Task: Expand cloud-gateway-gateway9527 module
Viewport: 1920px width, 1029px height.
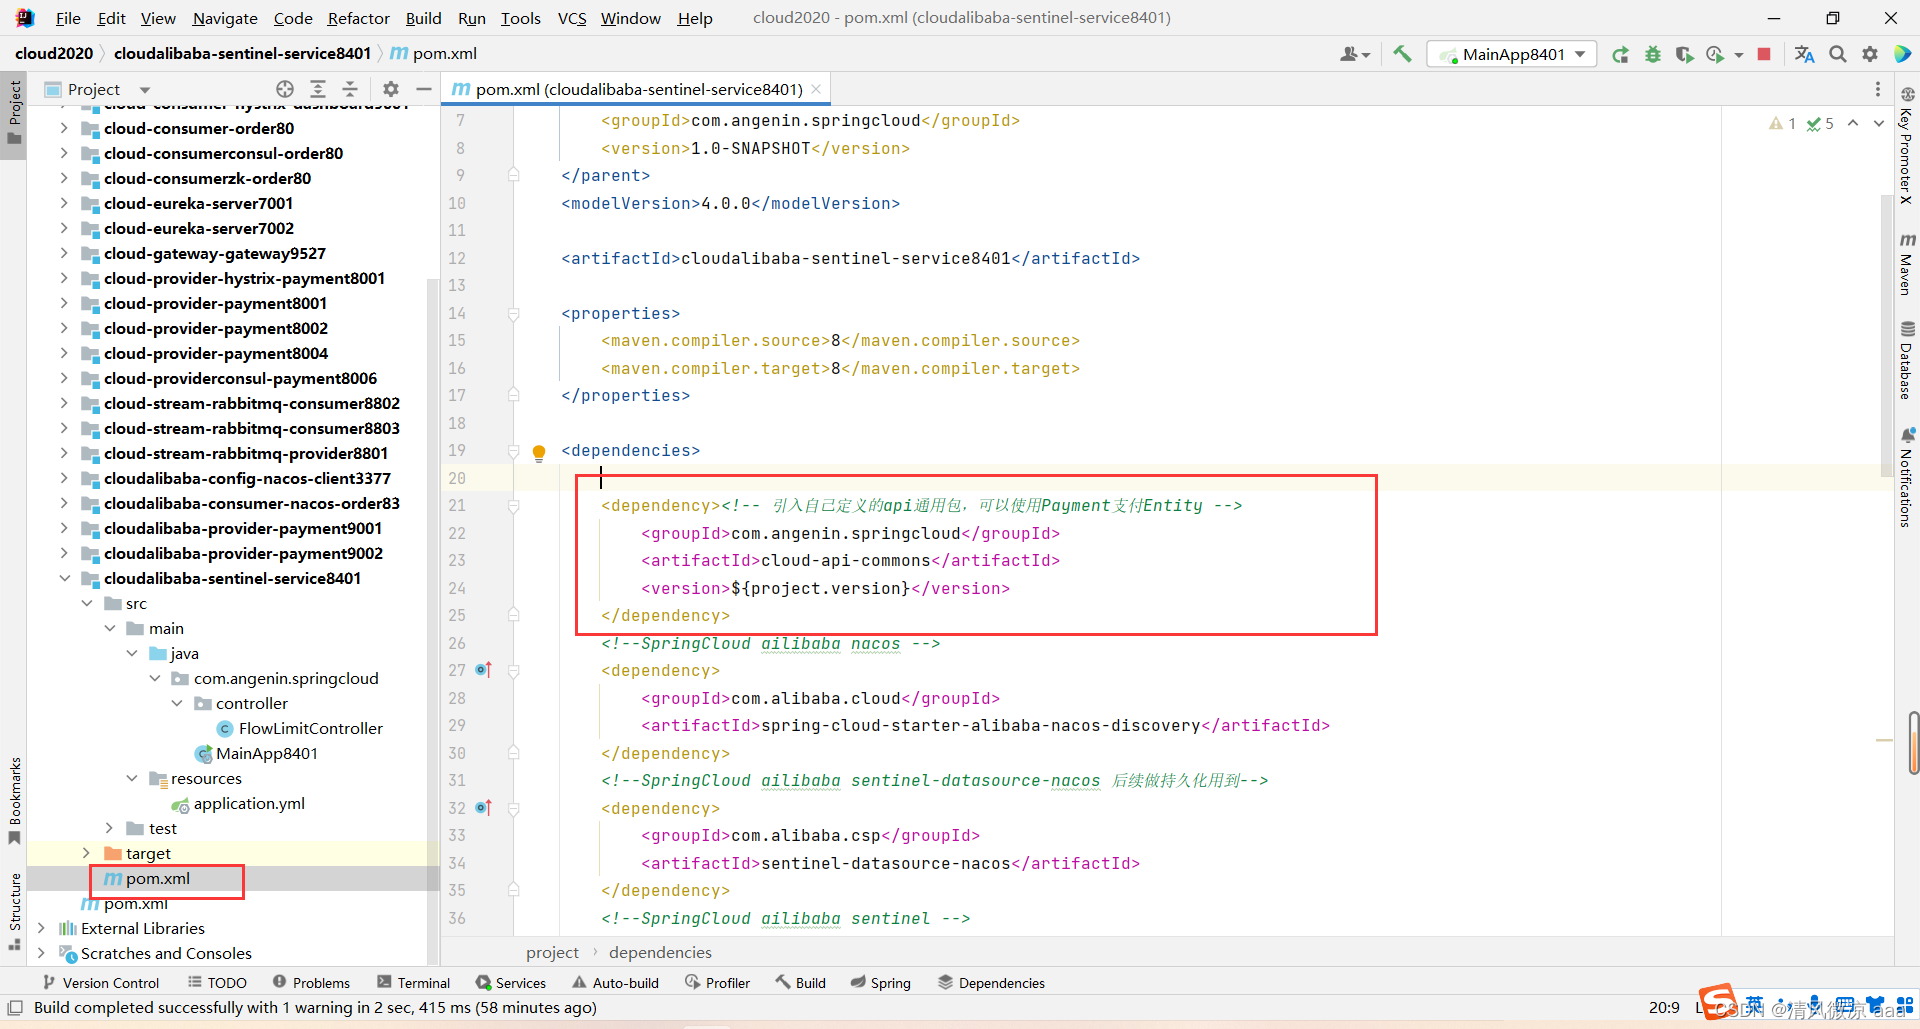Action: pos(64,253)
